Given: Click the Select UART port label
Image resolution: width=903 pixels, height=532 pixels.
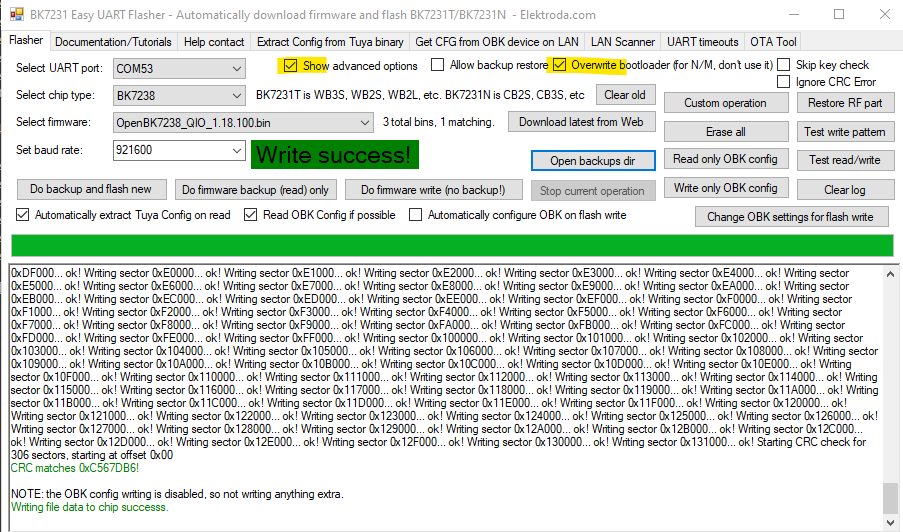Looking at the screenshot, I should [59, 68].
